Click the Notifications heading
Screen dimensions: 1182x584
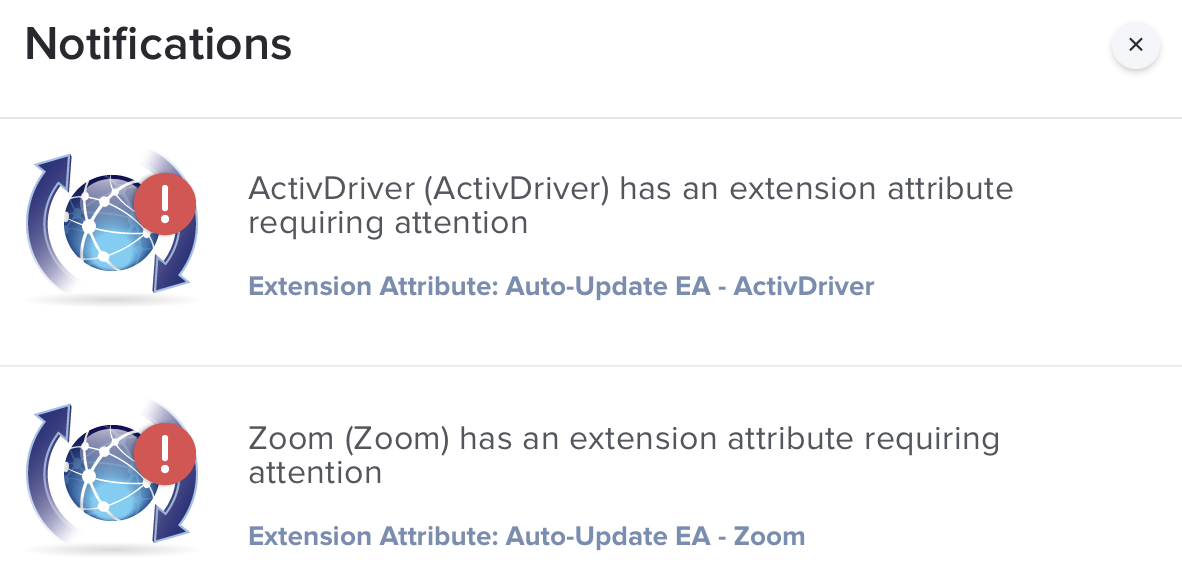pyautogui.click(x=158, y=44)
